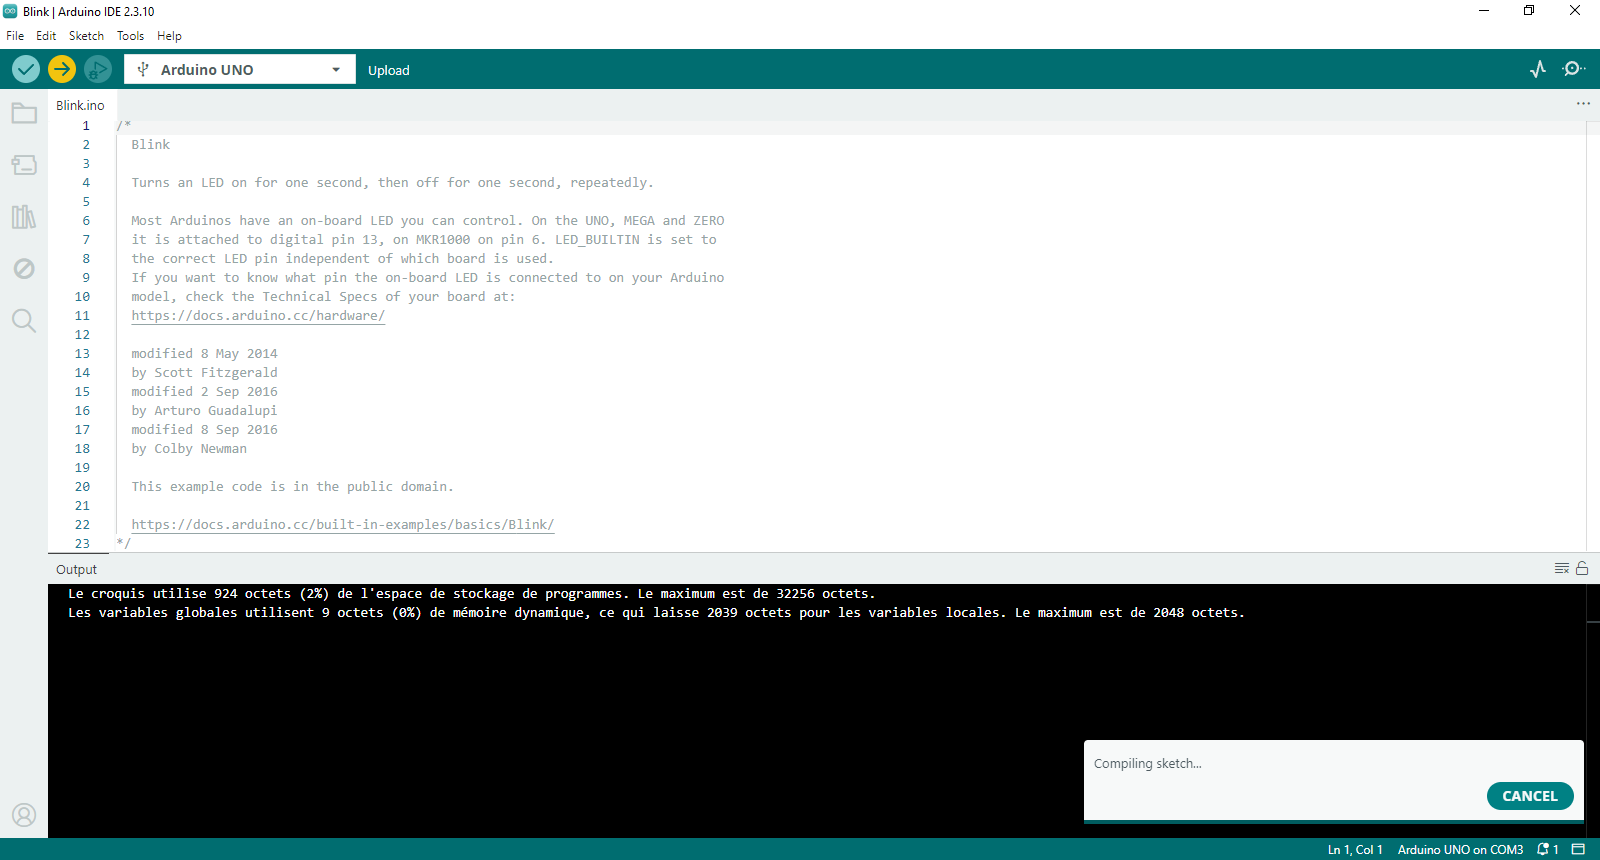Image resolution: width=1600 pixels, height=860 pixels.
Task: Cancel the sketch compilation
Action: click(1530, 796)
